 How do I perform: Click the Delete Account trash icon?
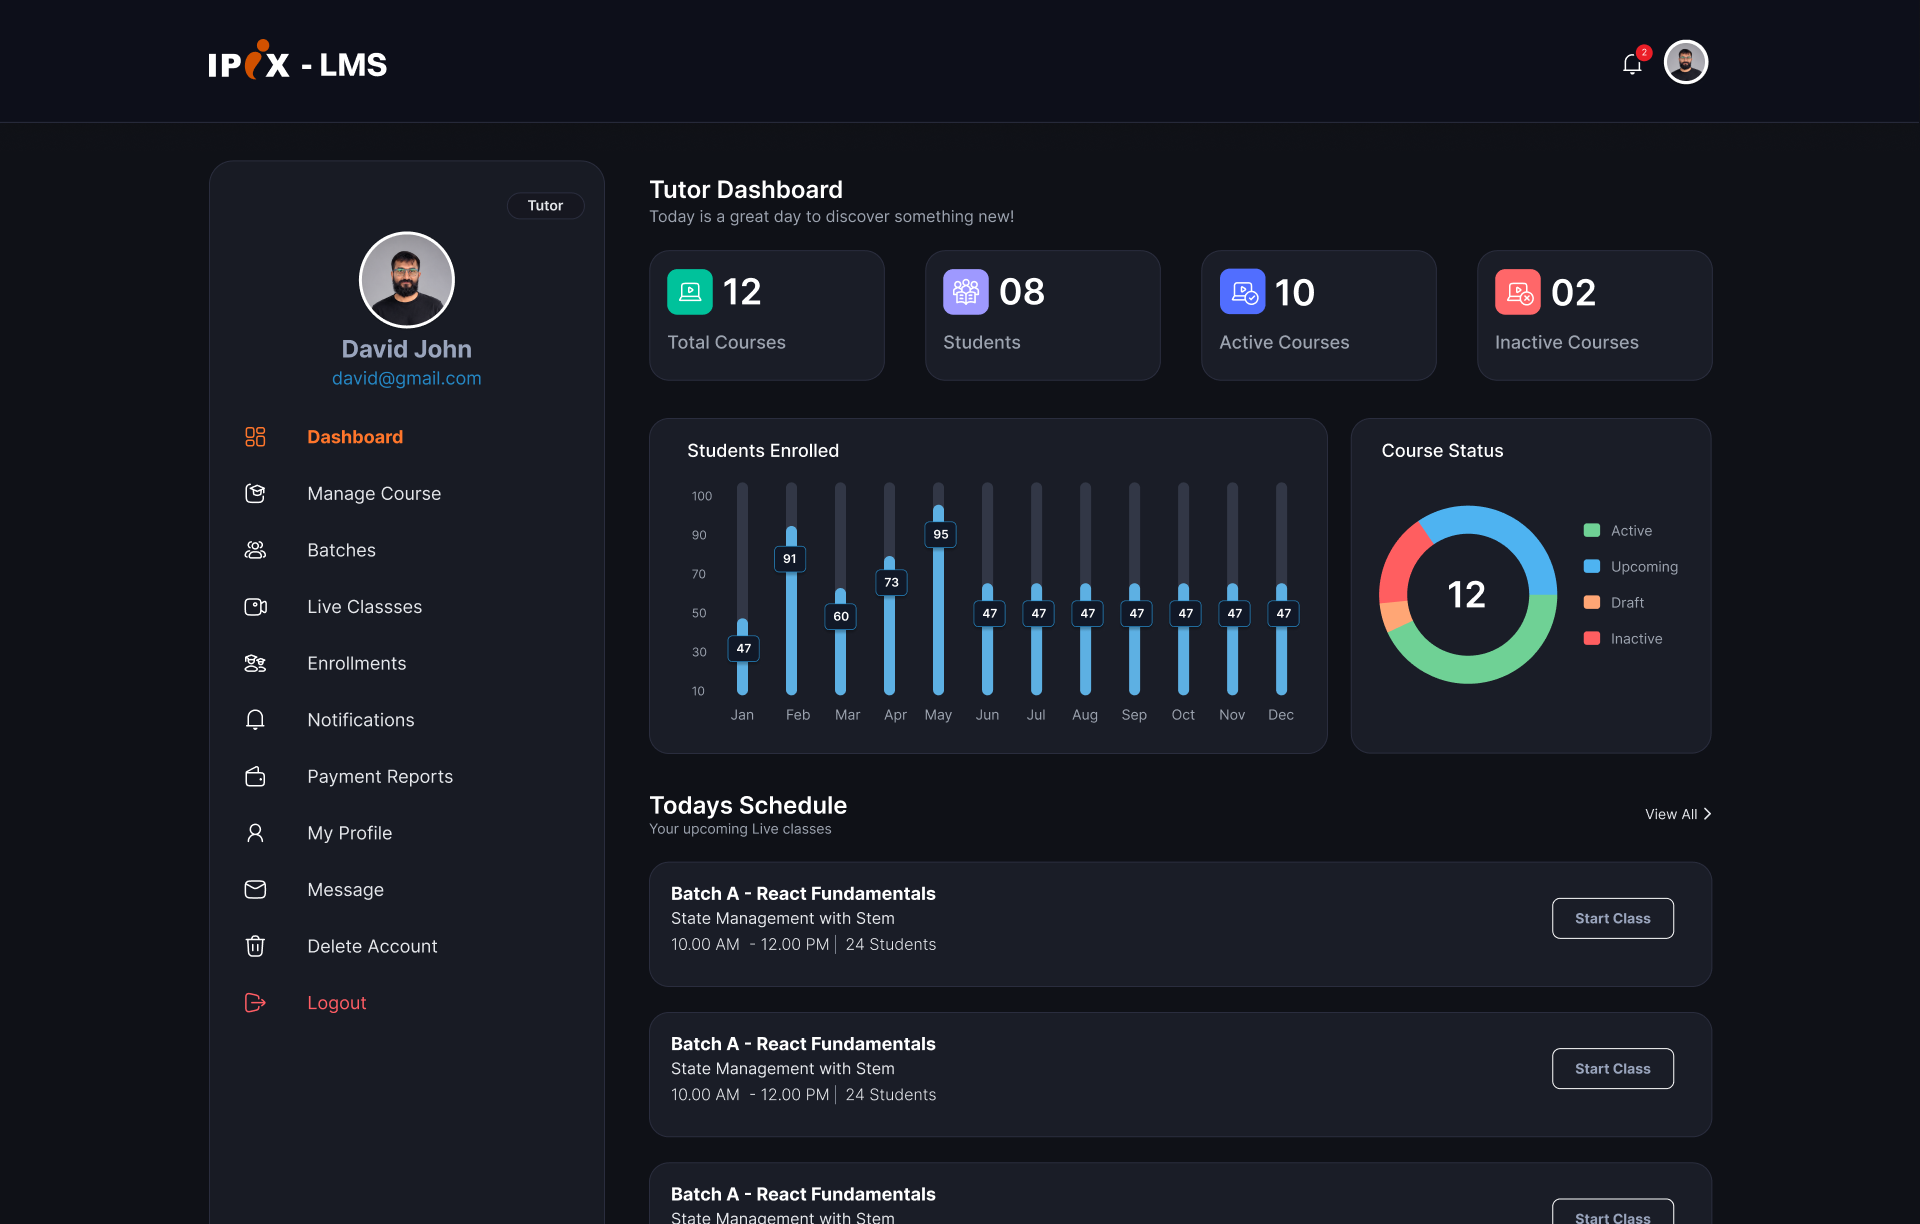(255, 946)
